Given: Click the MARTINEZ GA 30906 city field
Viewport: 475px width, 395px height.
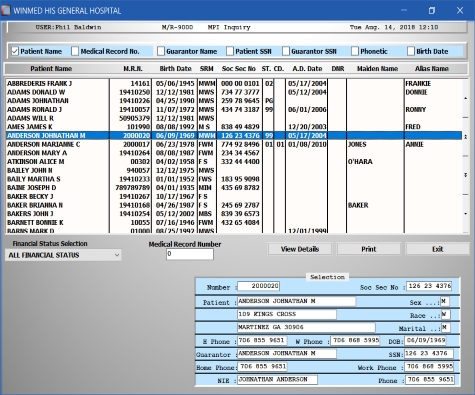Looking at the screenshot, I should (x=306, y=327).
